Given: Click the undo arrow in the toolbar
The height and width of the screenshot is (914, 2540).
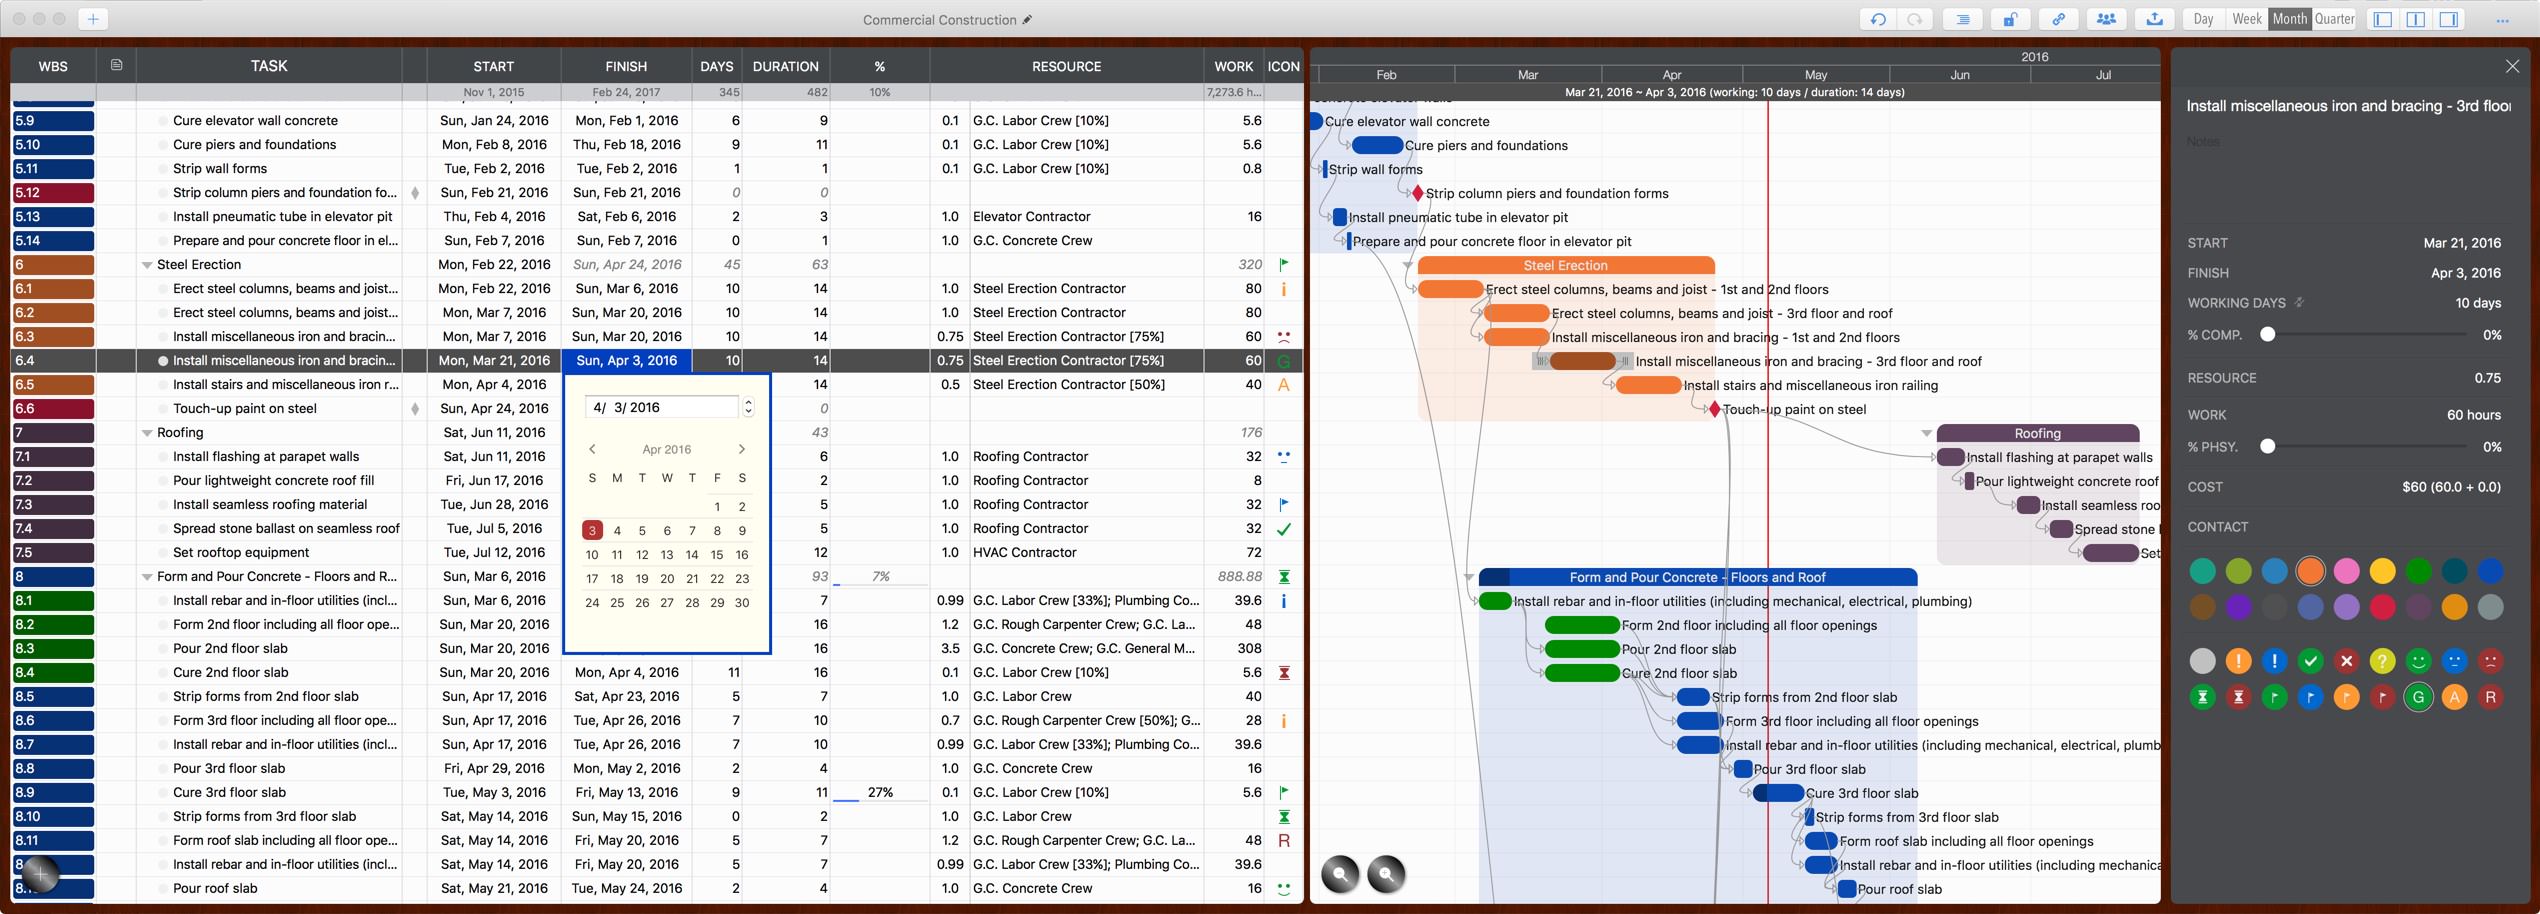Looking at the screenshot, I should [x=1878, y=19].
